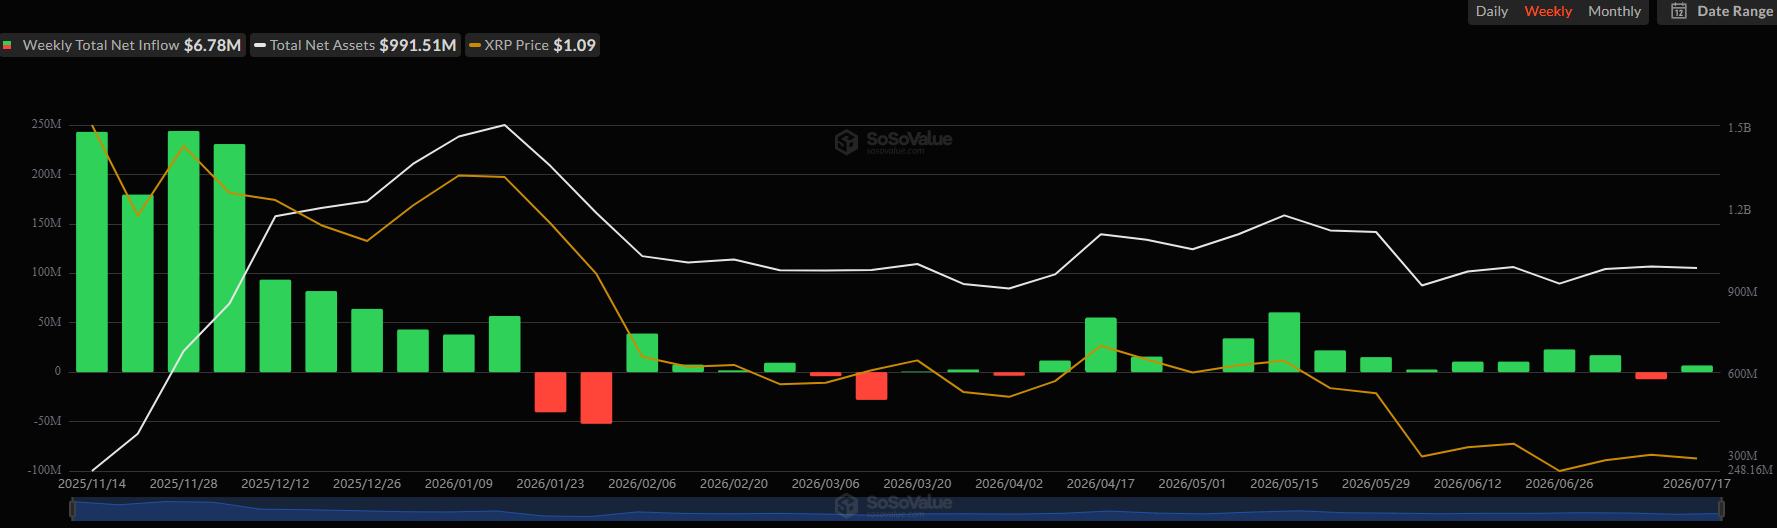The image size is (1777, 528).
Task: Click the 2025/11/14 date axis label
Action: [x=92, y=484]
